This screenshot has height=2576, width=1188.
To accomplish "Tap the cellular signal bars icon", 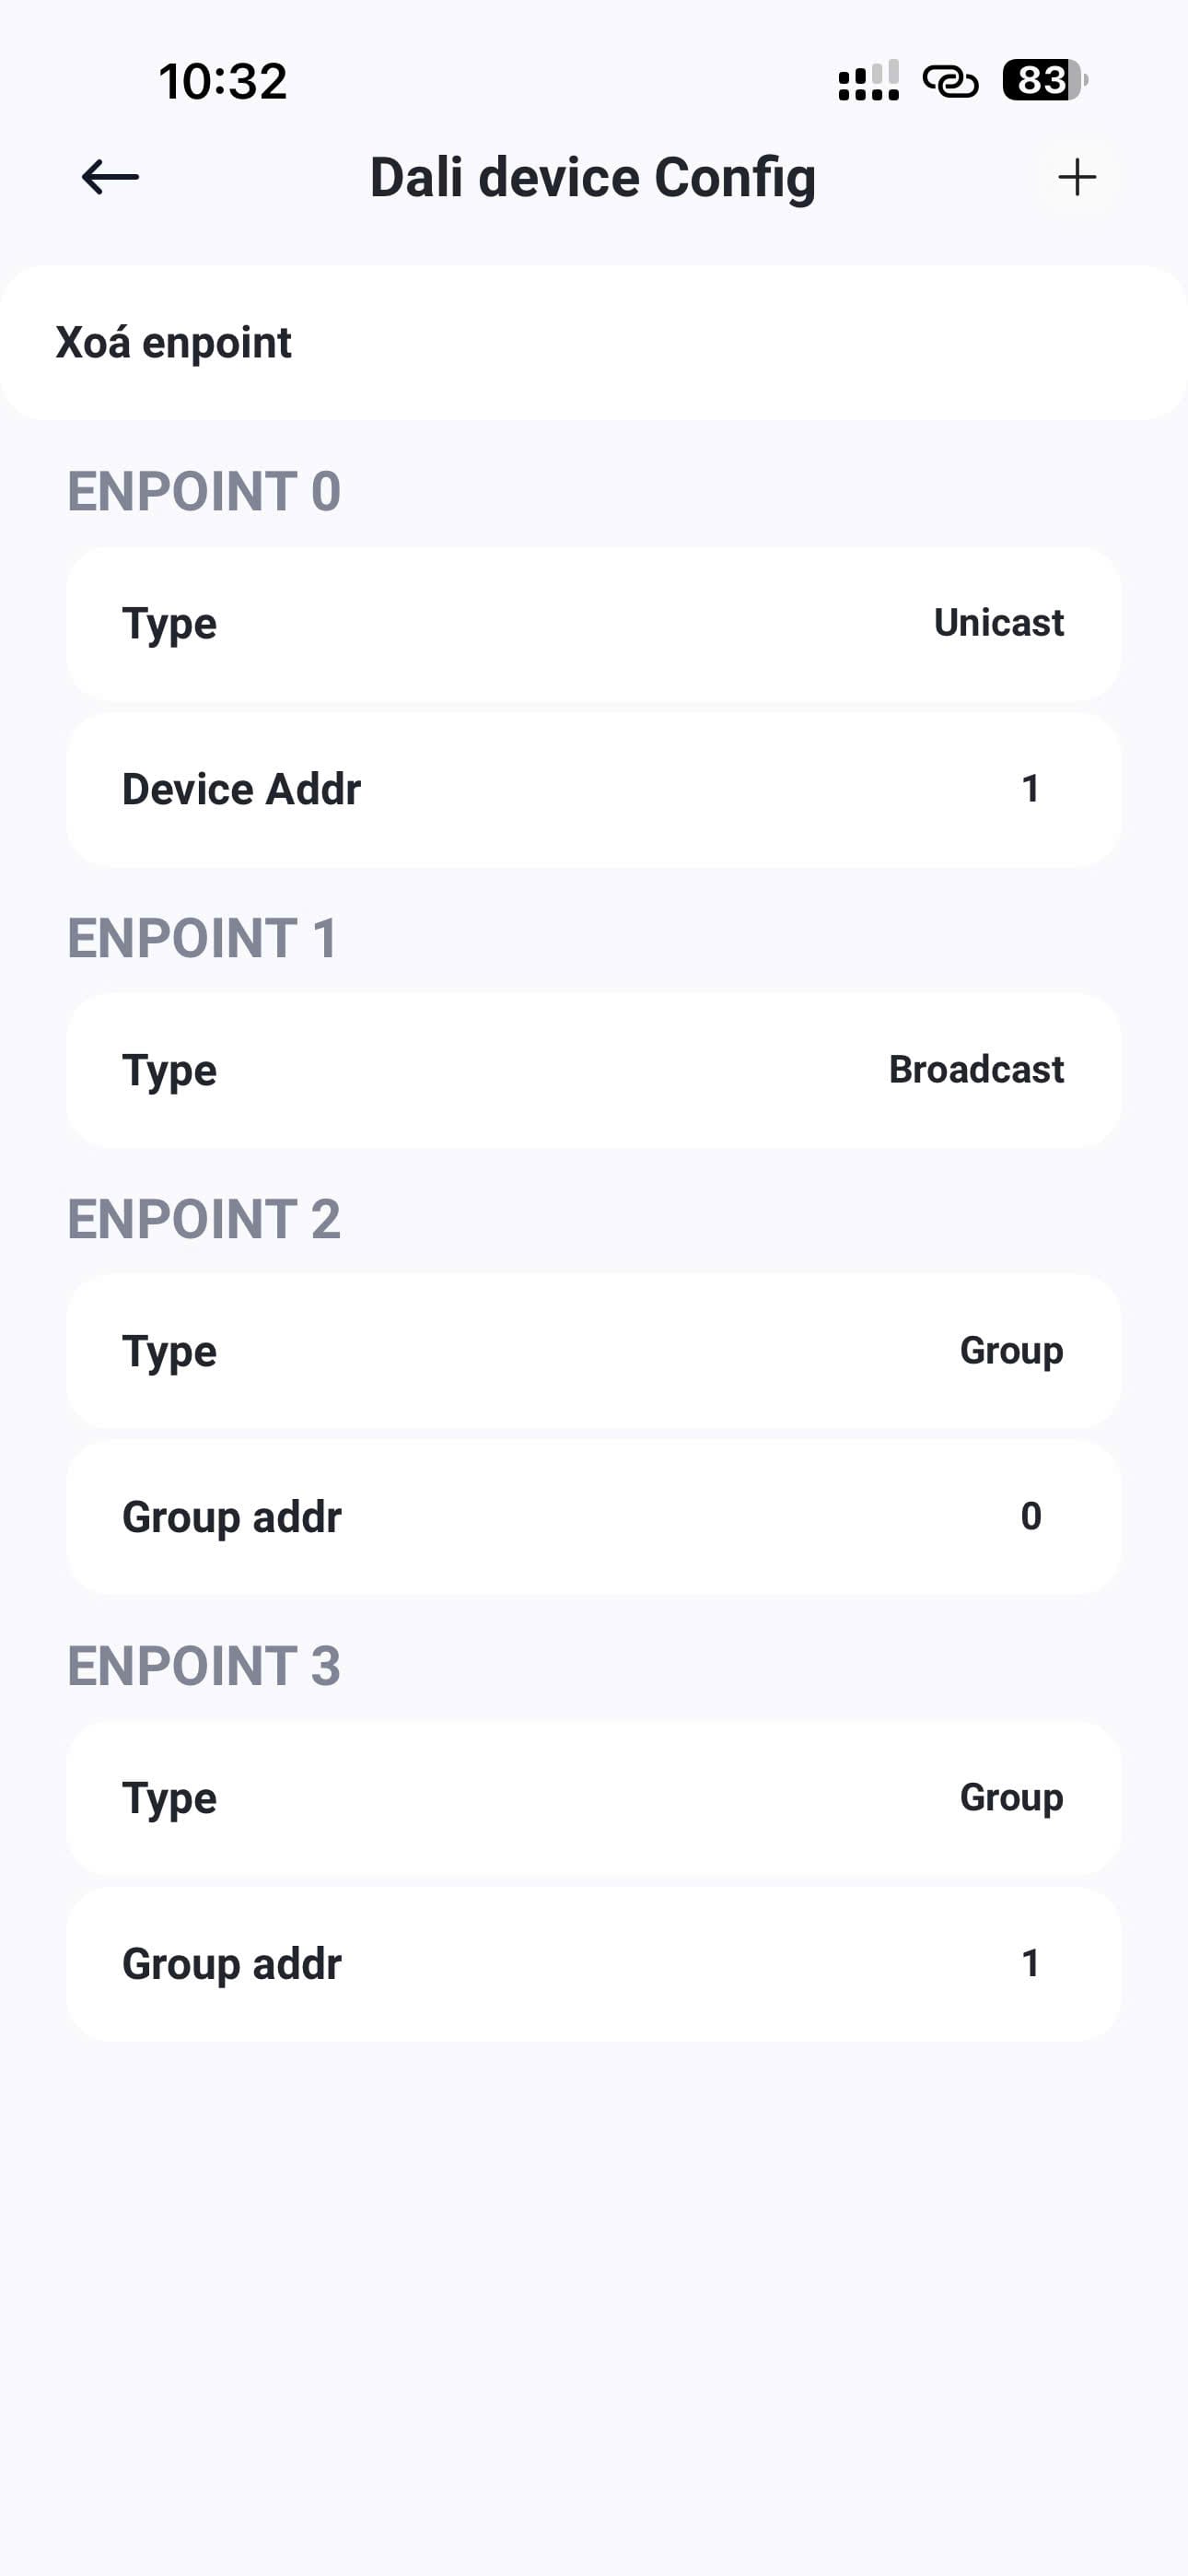I will (x=868, y=80).
